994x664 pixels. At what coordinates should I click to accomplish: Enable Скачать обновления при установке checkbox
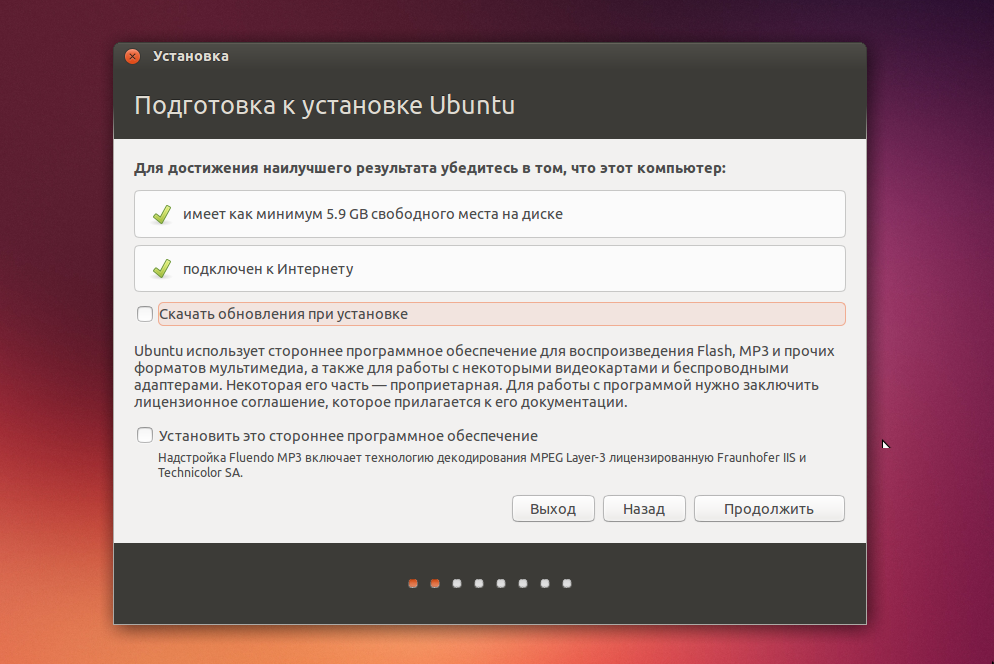click(145, 314)
